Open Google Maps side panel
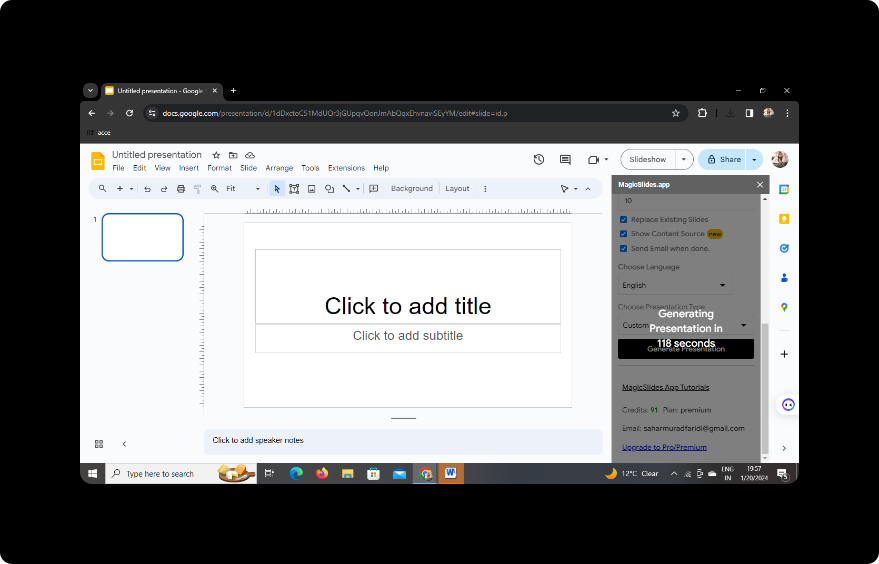The image size is (879, 564). (x=784, y=307)
